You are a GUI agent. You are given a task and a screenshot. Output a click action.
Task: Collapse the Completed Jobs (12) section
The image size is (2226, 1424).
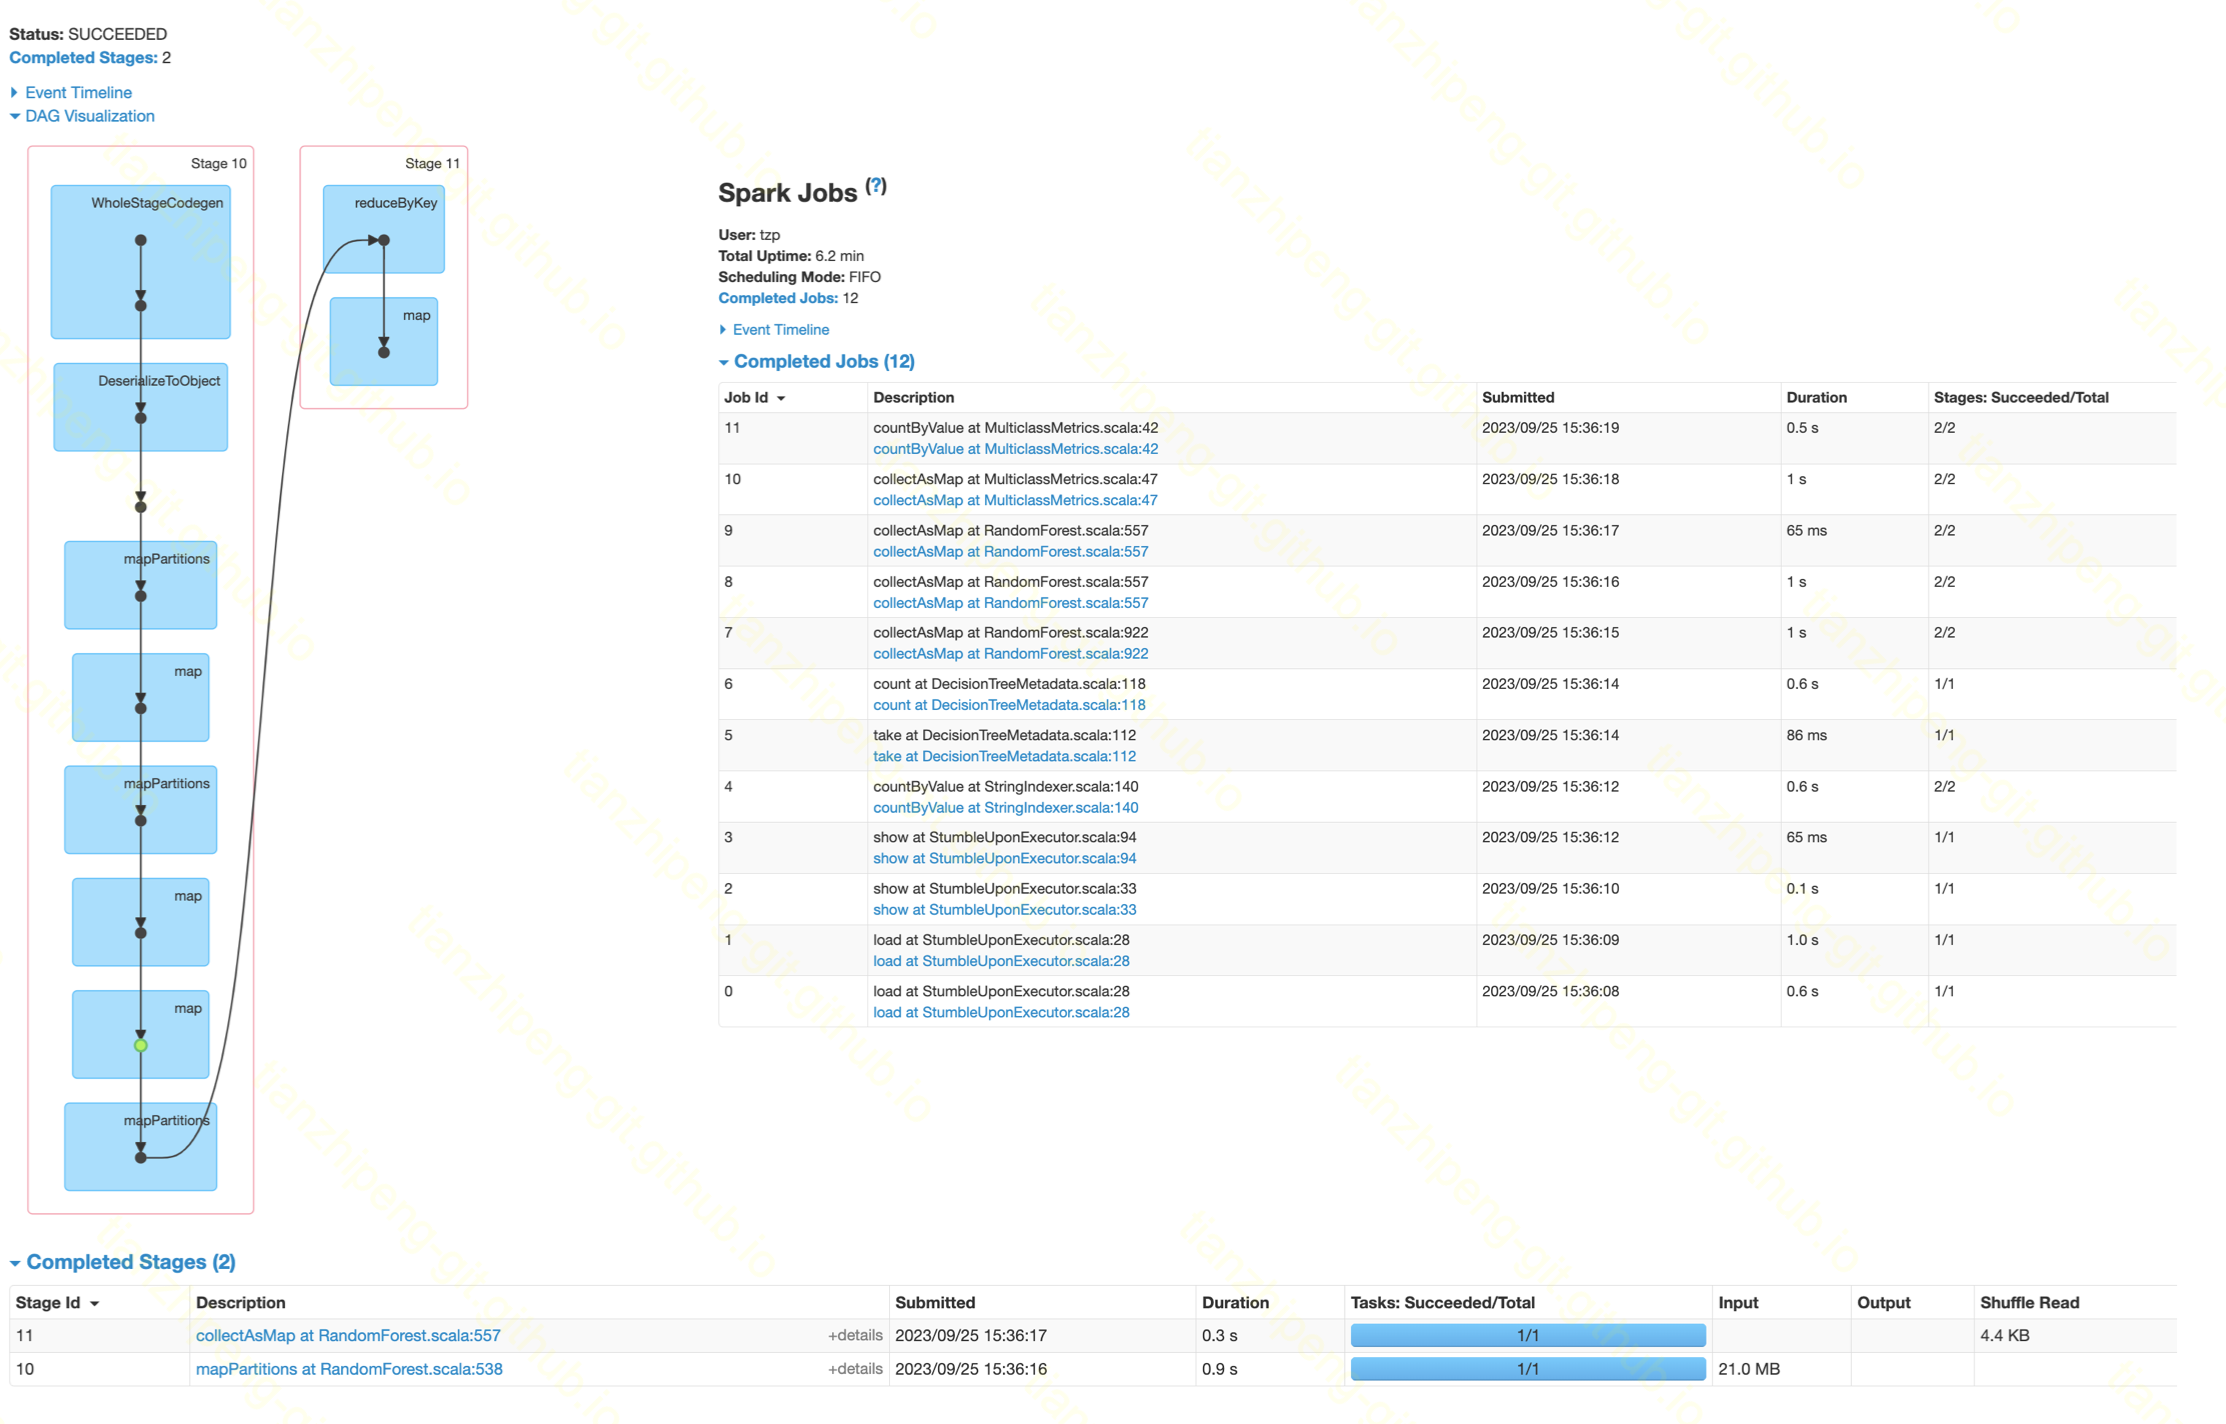(823, 361)
